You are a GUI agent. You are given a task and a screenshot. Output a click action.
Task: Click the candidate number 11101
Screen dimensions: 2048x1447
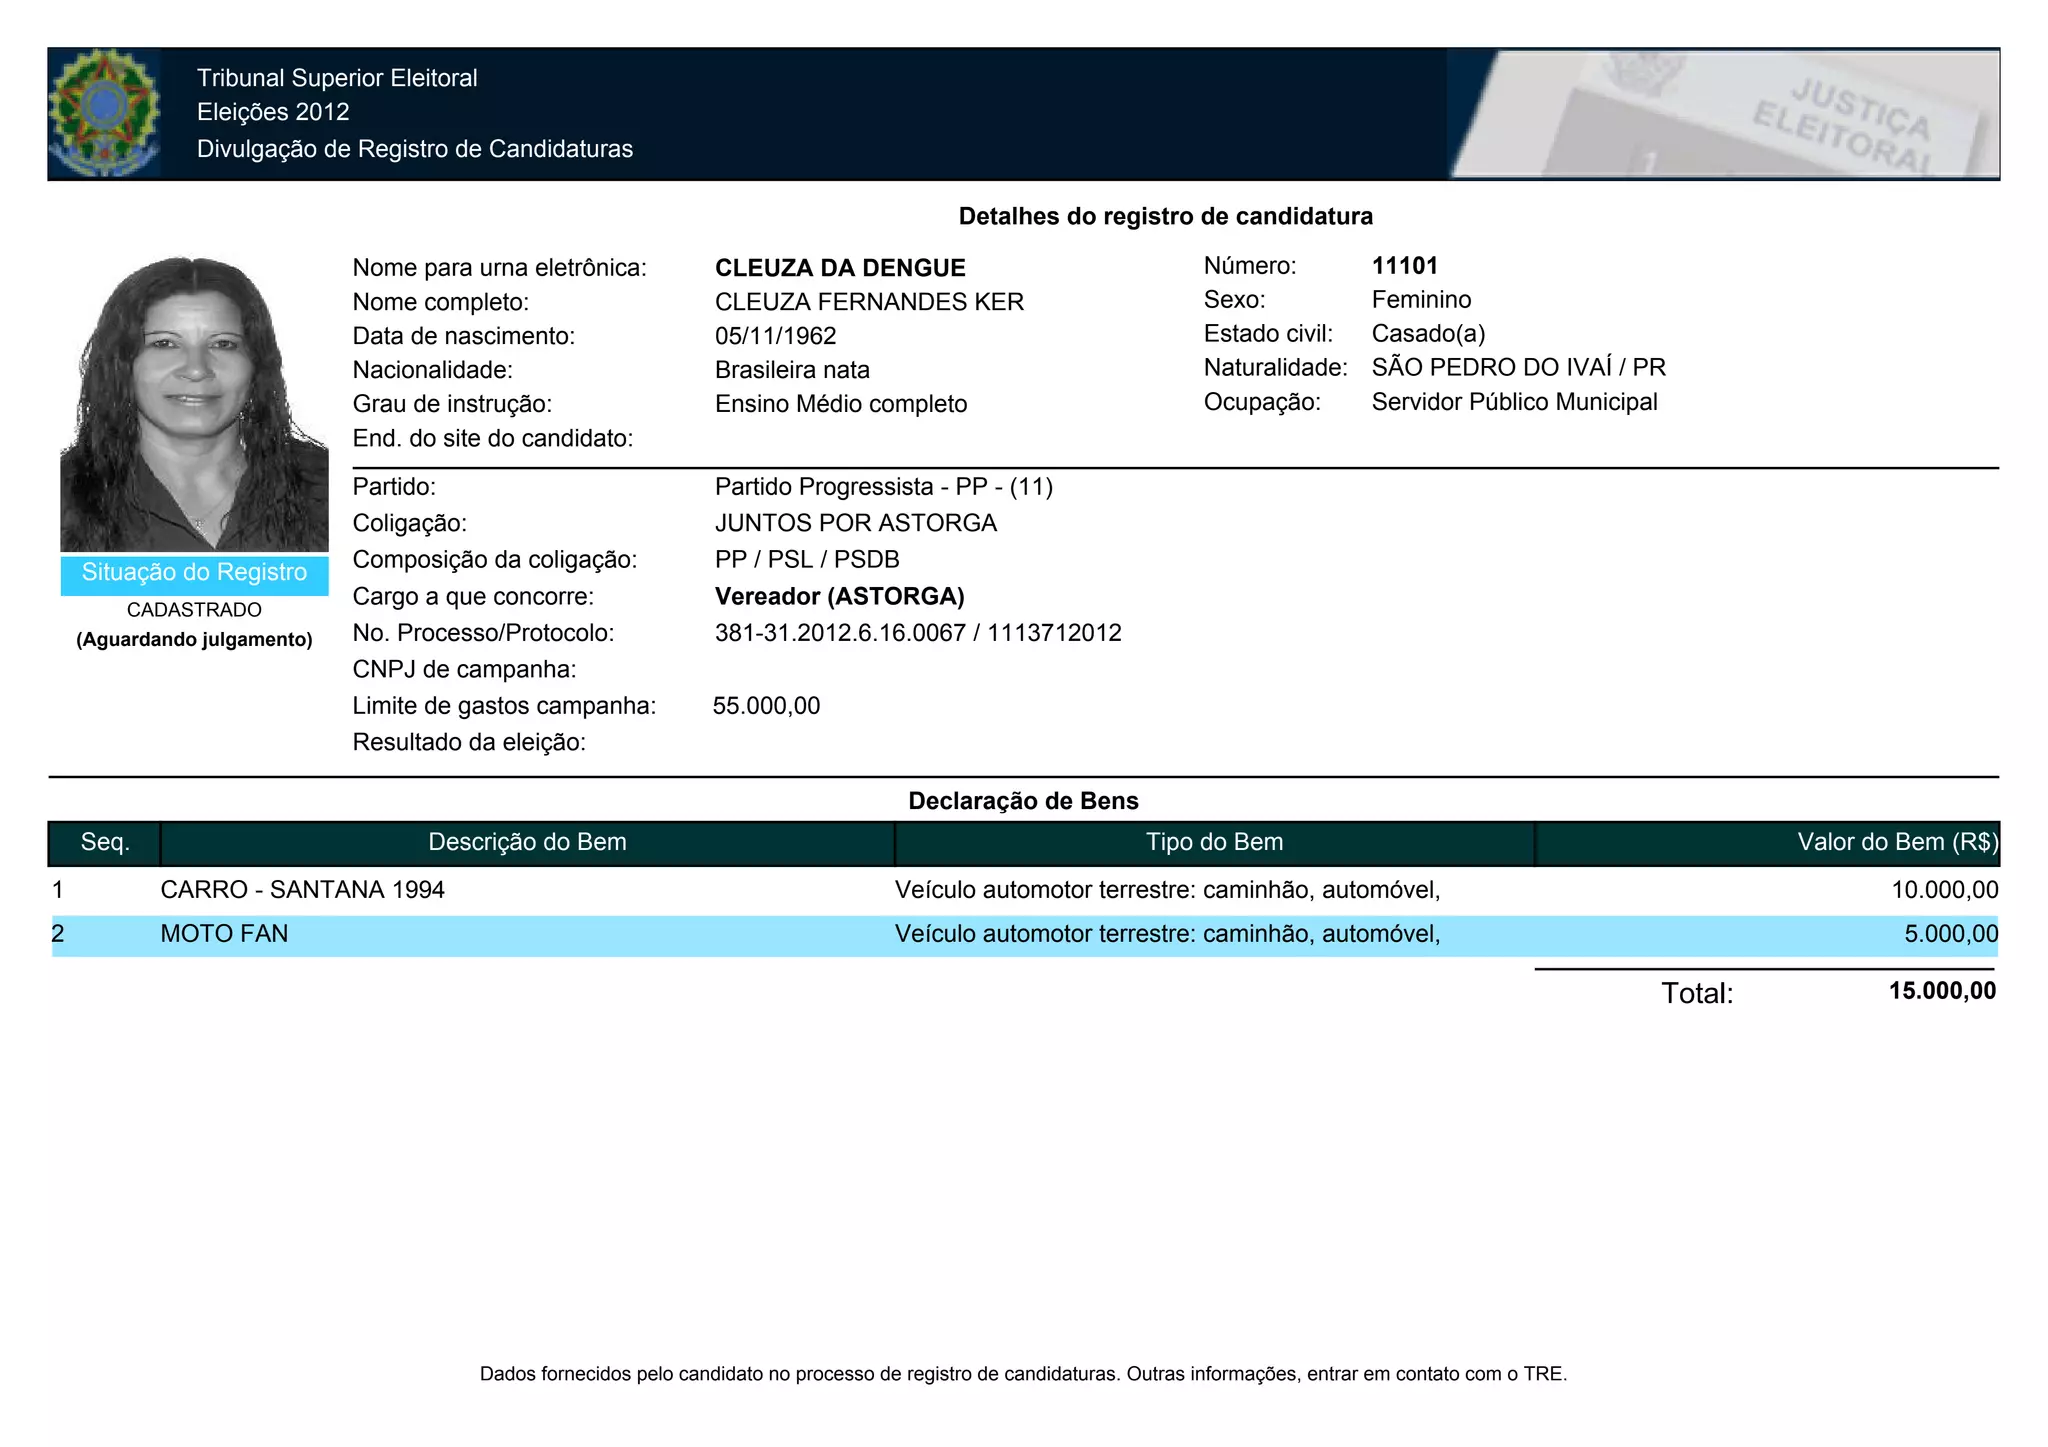(x=1404, y=266)
